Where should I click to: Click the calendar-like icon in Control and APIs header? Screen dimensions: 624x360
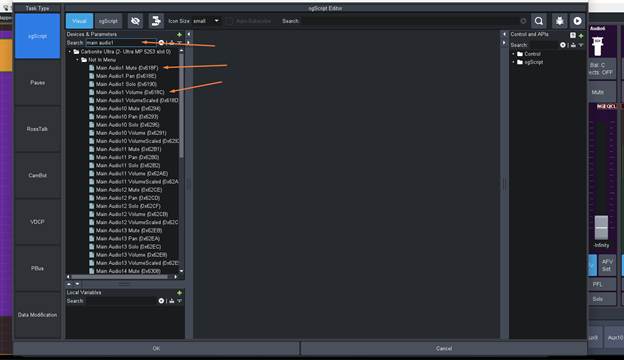click(573, 35)
